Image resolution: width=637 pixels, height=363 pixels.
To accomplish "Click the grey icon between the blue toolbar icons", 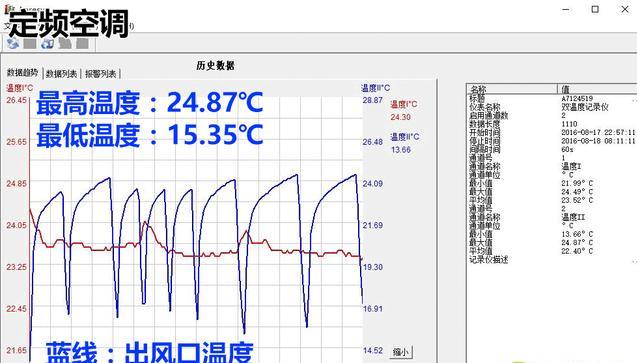I will coord(30,43).
